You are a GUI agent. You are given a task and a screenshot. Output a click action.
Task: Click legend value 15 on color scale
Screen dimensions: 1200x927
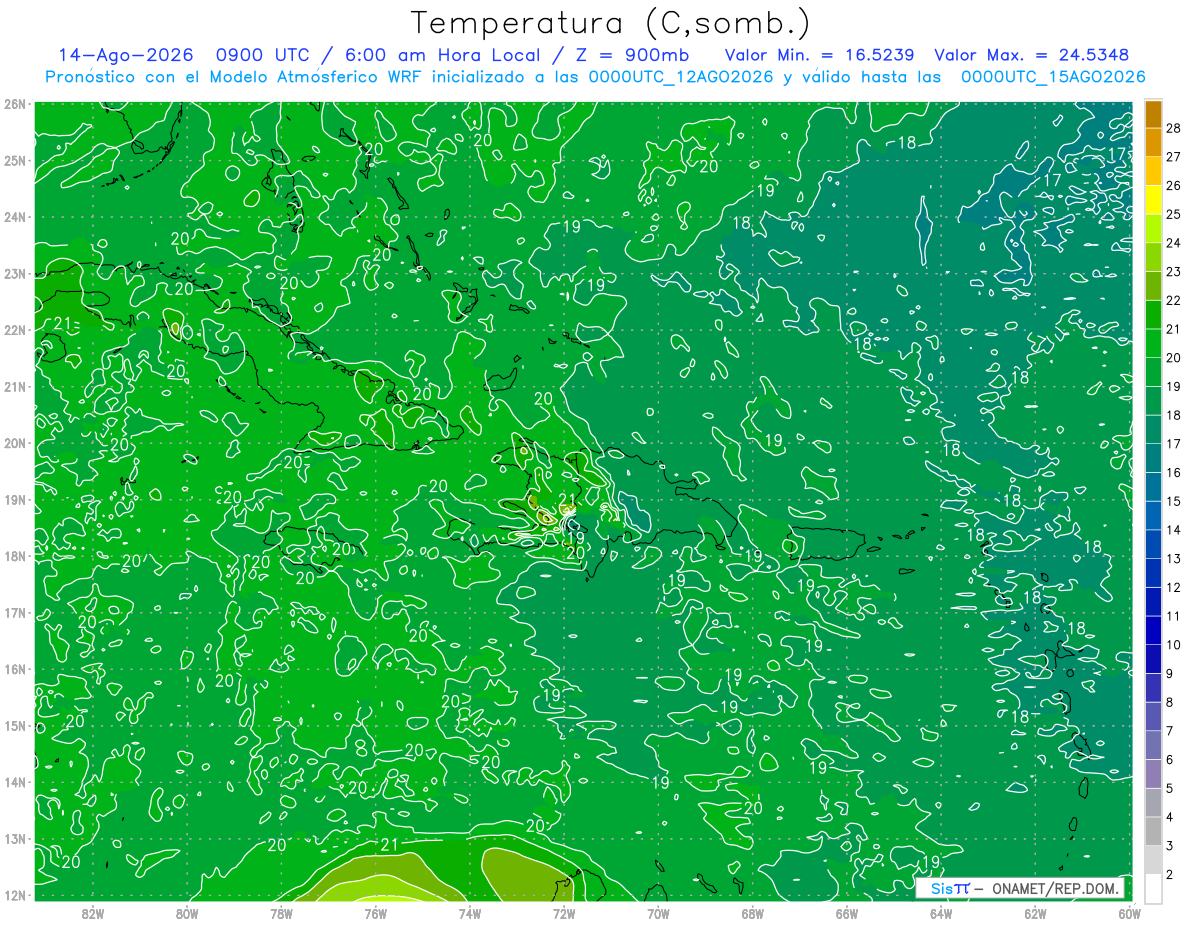1172,501
